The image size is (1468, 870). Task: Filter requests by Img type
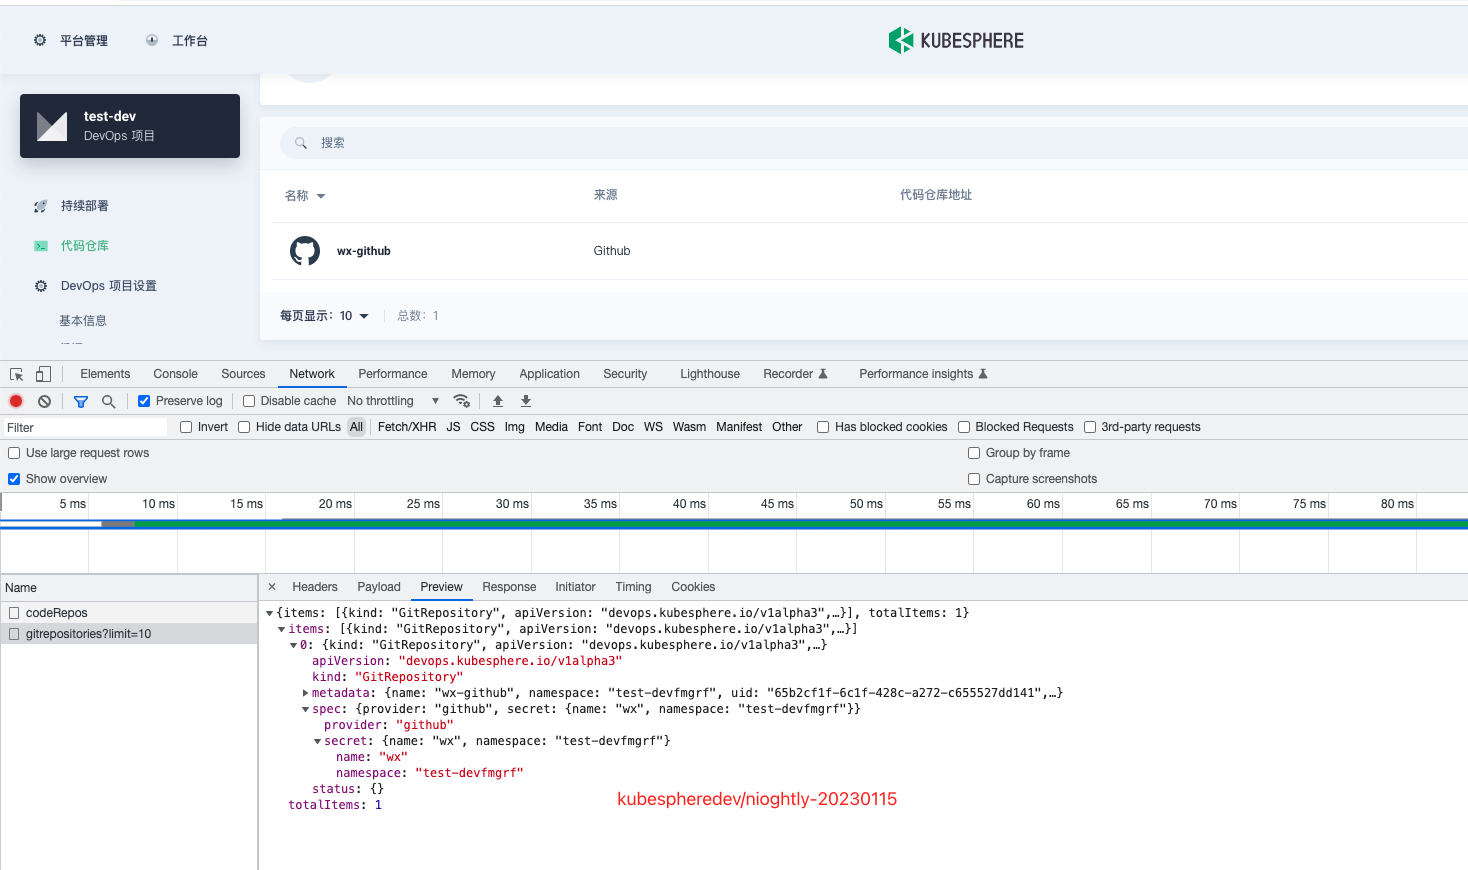pos(515,427)
